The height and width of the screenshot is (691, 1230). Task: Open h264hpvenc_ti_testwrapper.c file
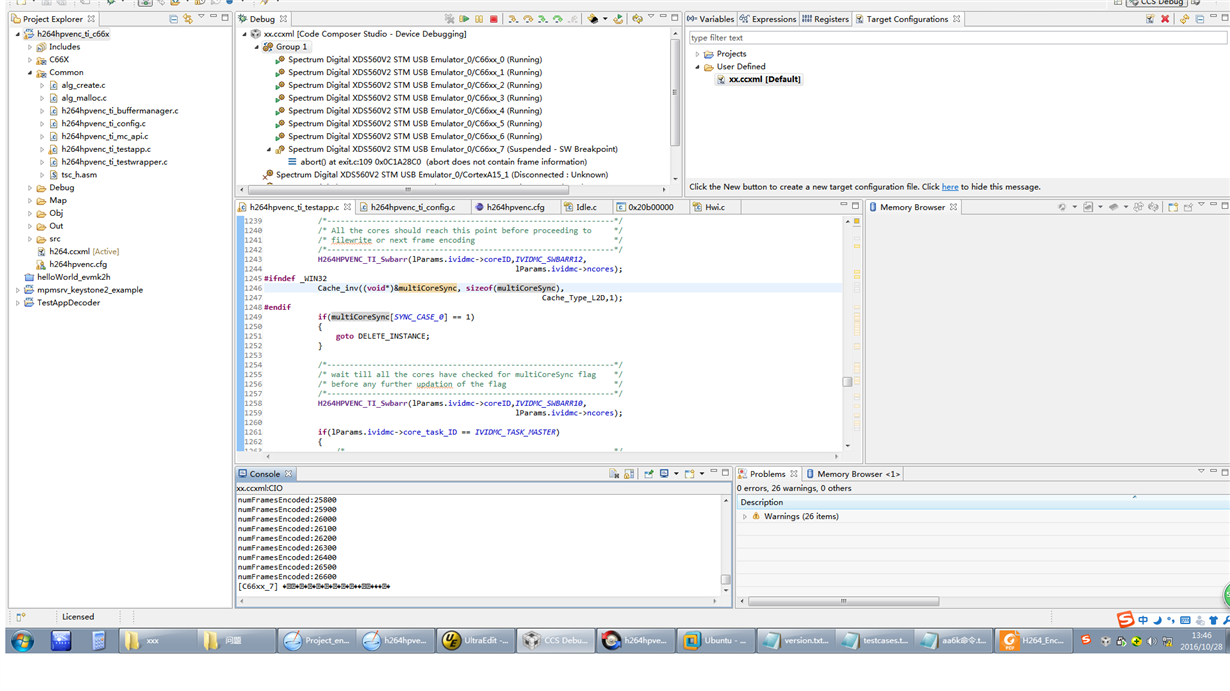(x=114, y=162)
